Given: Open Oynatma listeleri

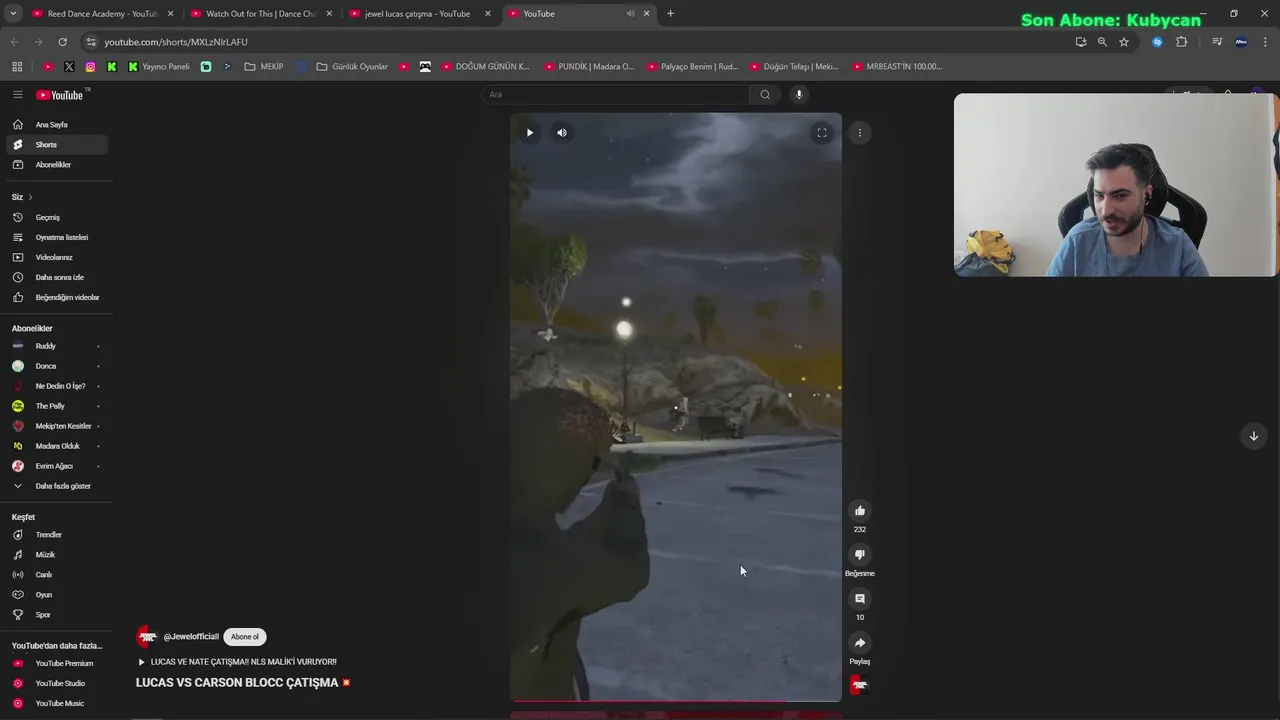Looking at the screenshot, I should [57, 238].
